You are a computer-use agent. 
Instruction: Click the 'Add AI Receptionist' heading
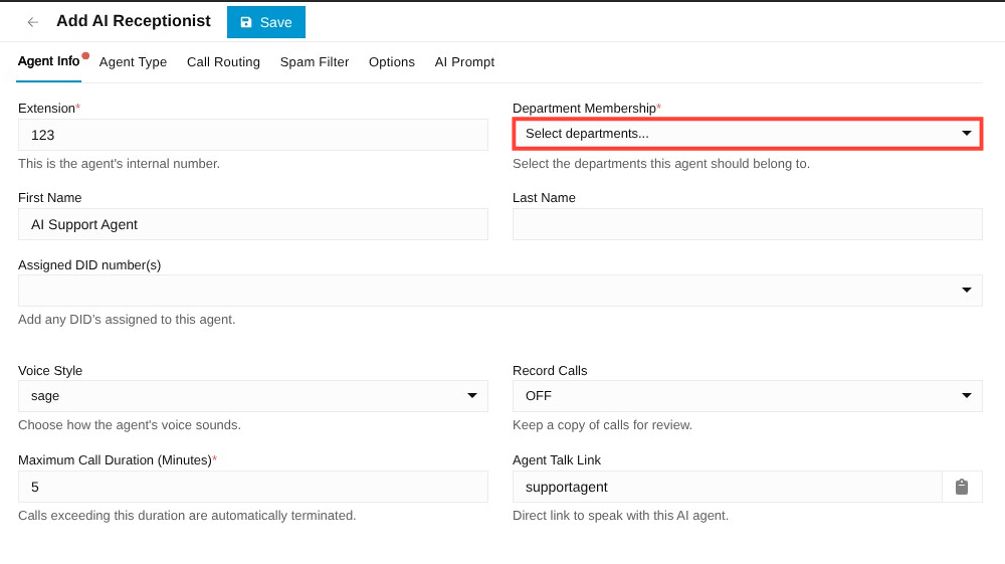(x=133, y=21)
